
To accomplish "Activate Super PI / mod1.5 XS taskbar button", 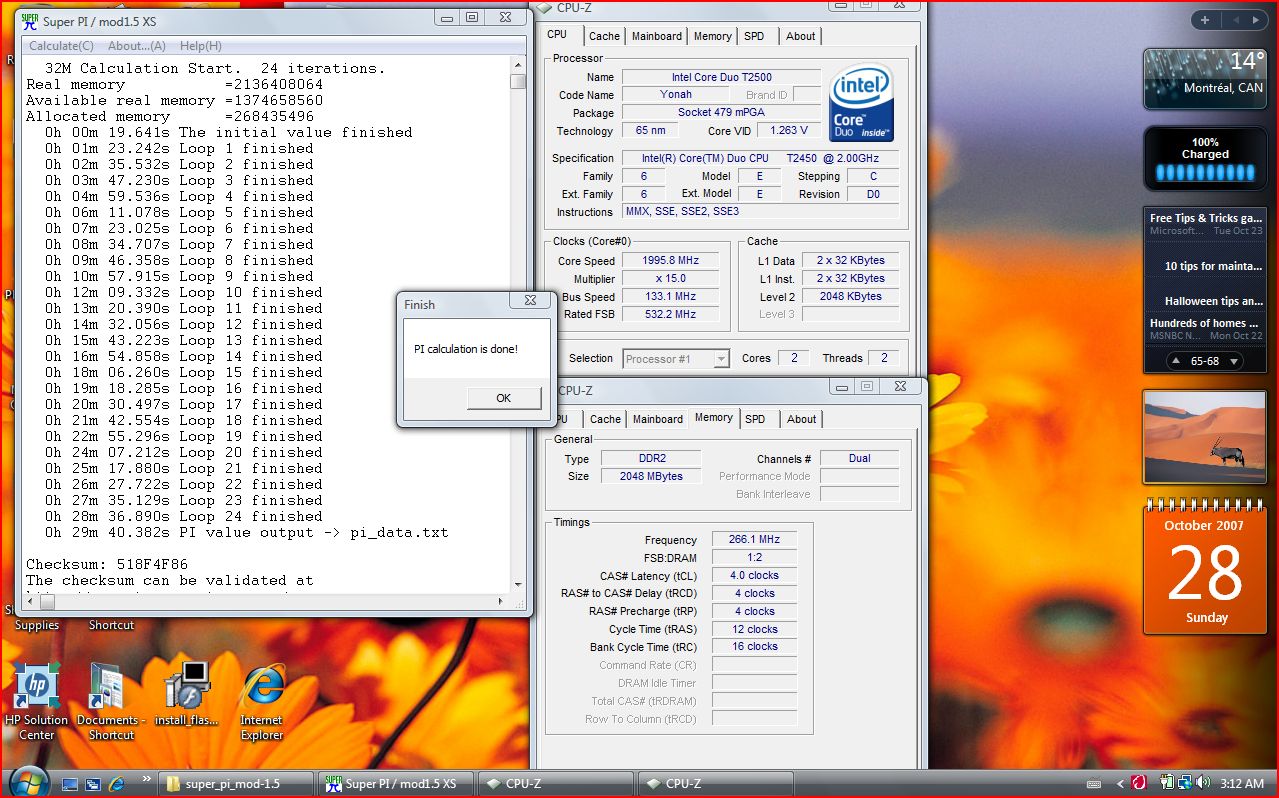I will tap(396, 784).
